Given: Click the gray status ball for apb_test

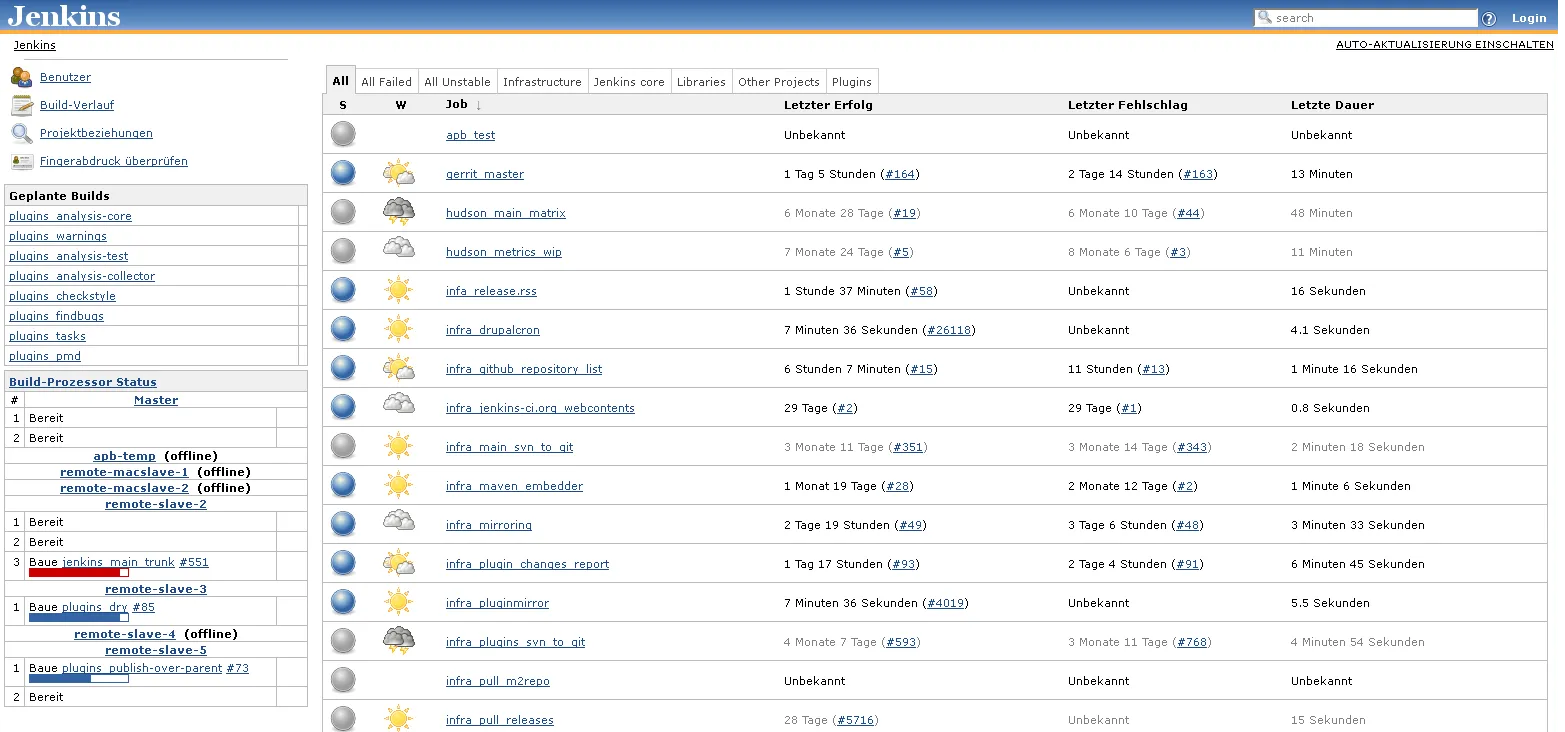Looking at the screenshot, I should 342,134.
